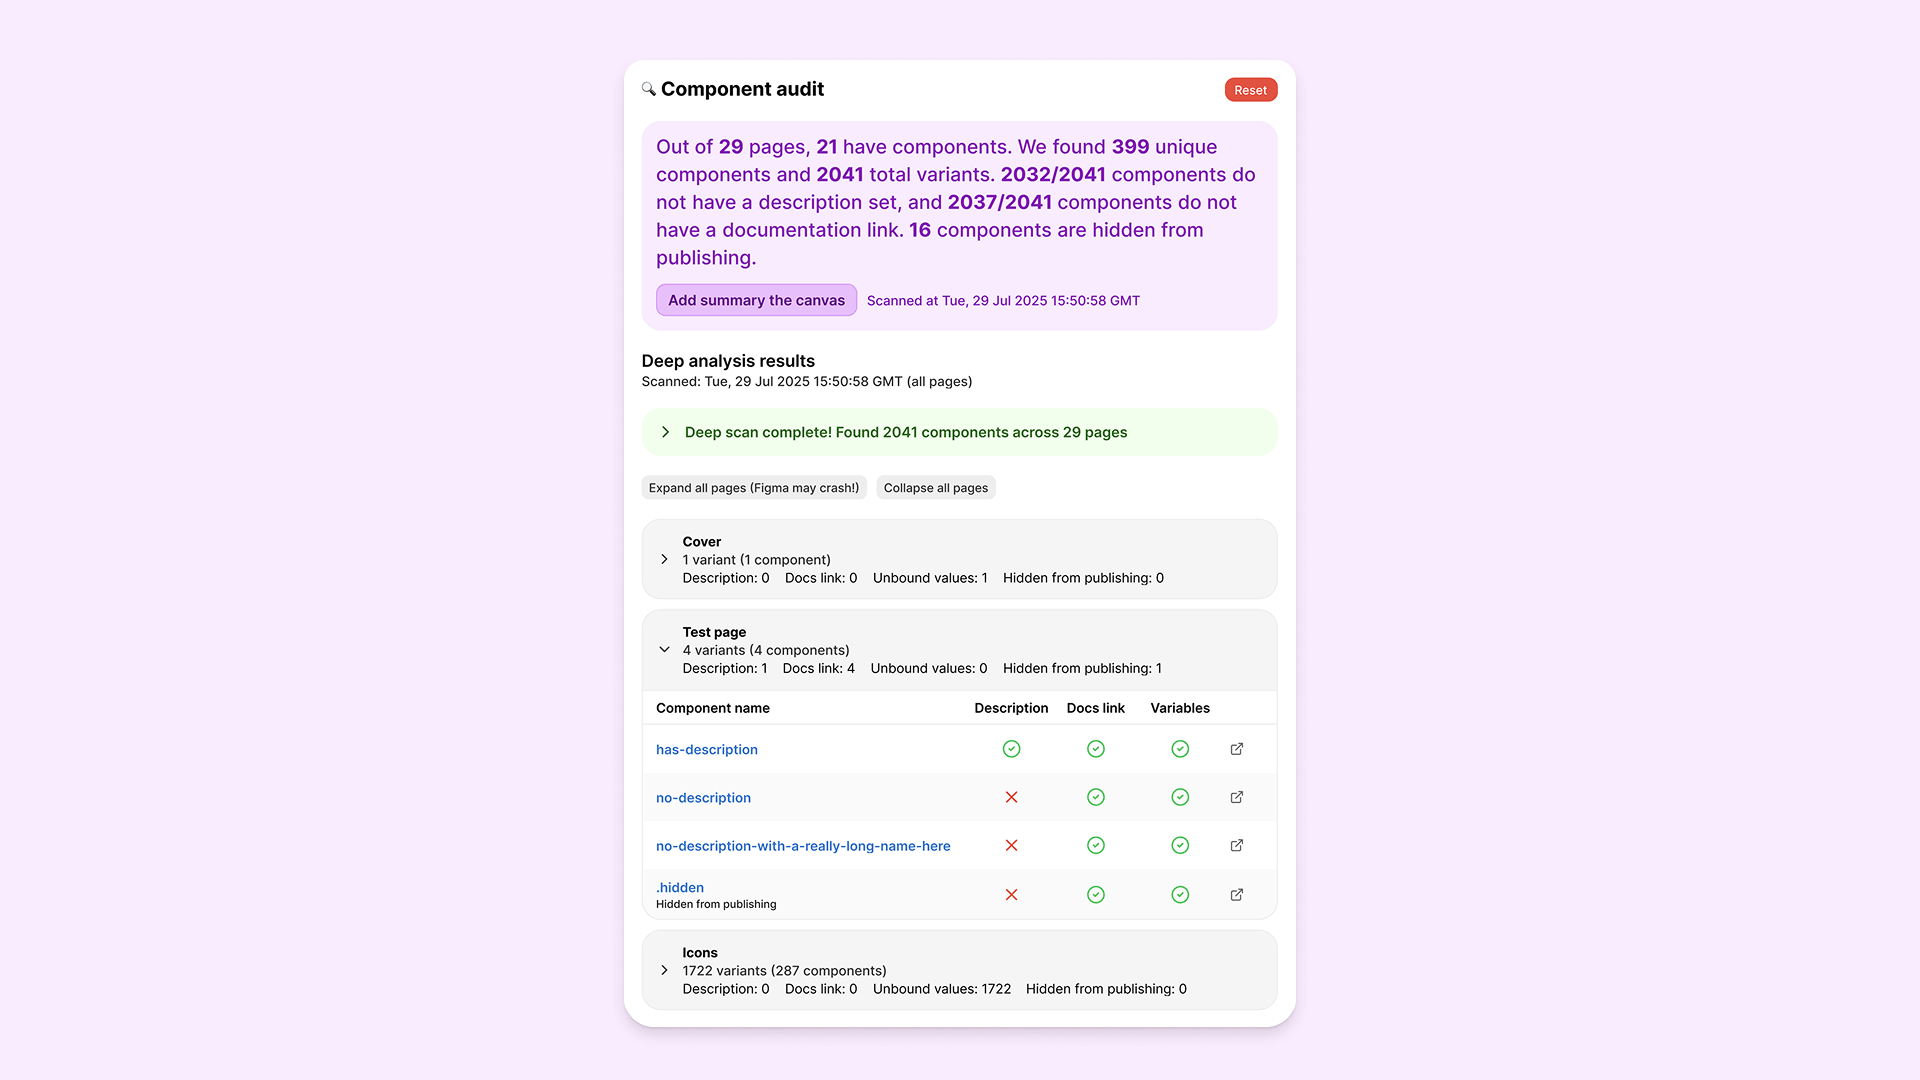Click the Reset button
The height and width of the screenshot is (1080, 1920).
1251,90
